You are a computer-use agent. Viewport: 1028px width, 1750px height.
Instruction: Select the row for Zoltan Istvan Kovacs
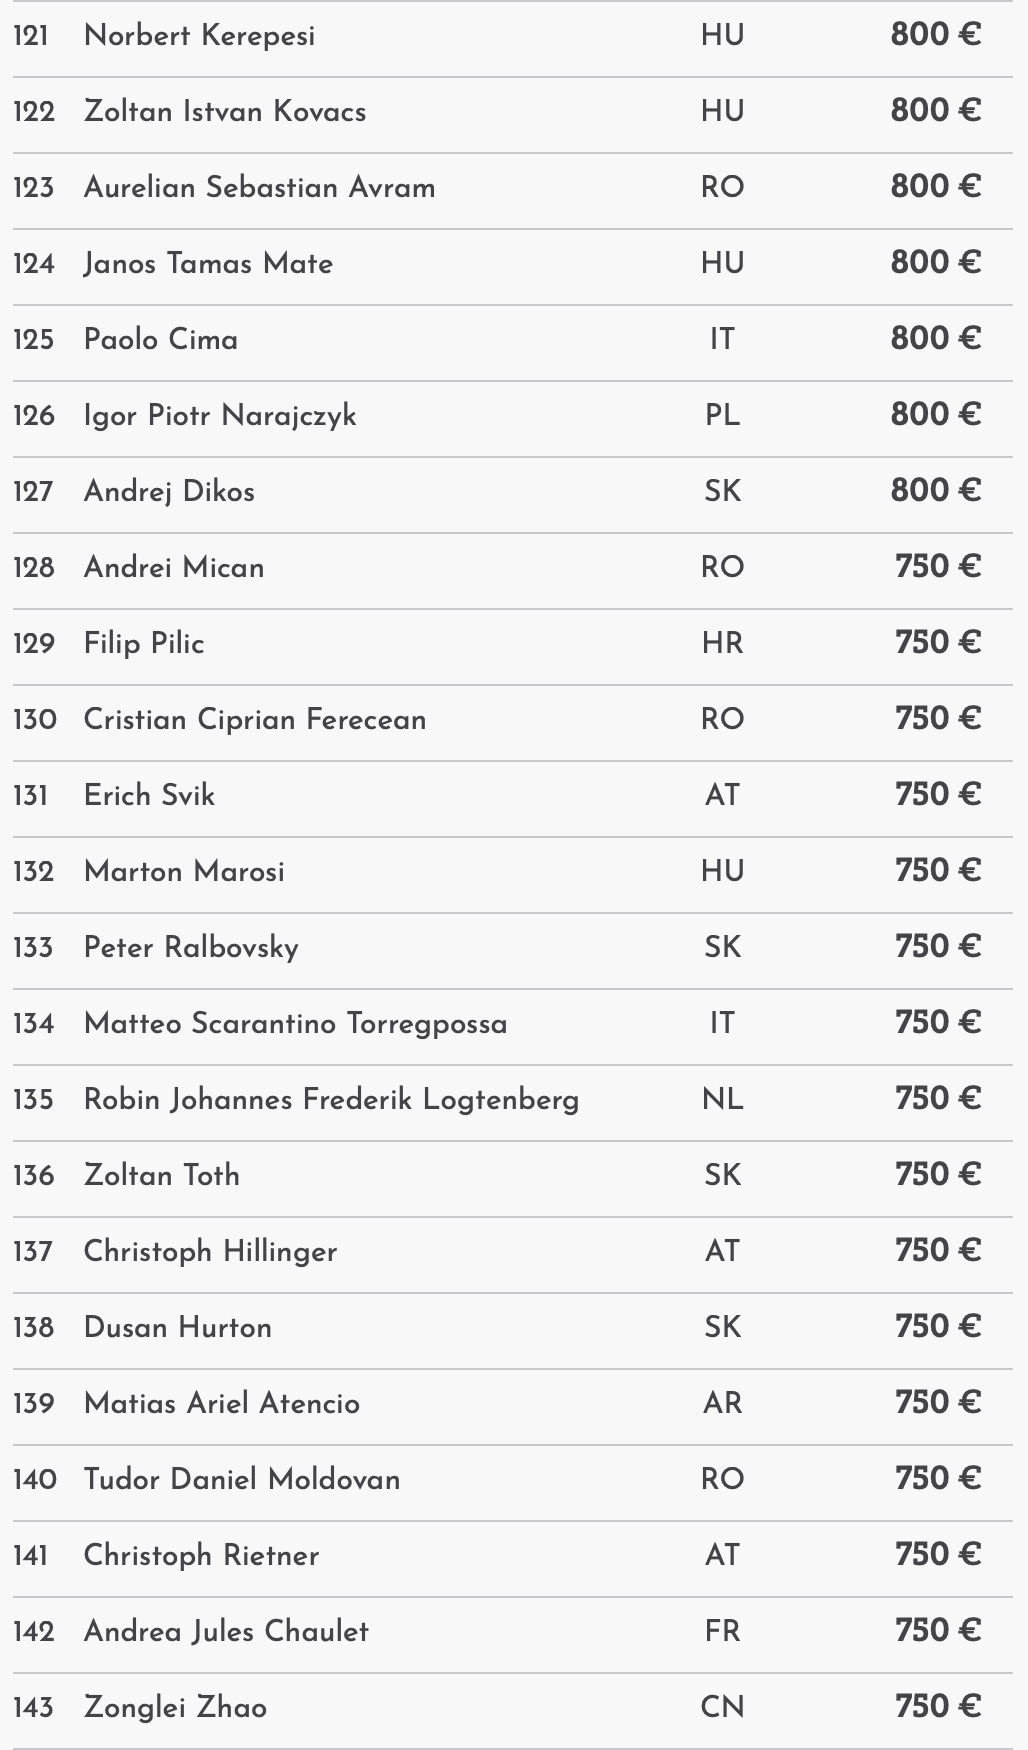[225, 111]
